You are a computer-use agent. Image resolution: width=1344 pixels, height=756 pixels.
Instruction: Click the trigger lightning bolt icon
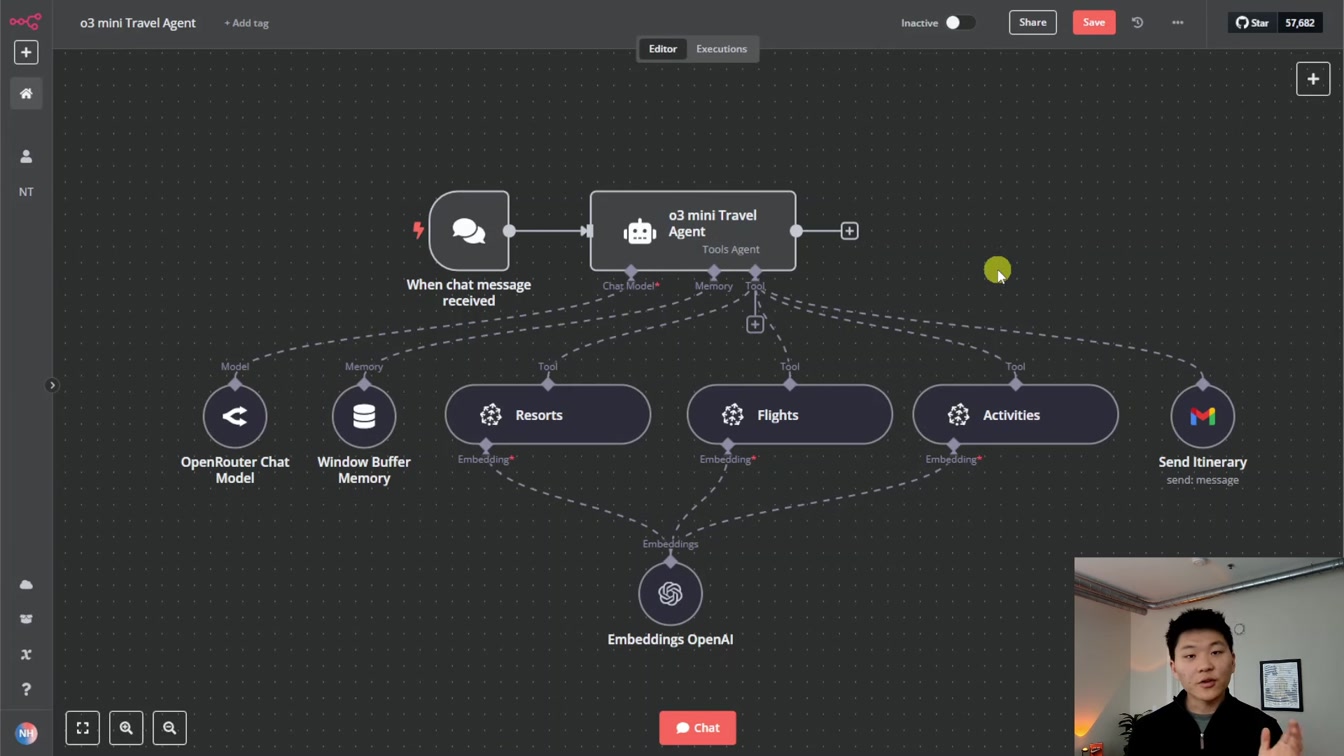pyautogui.click(x=418, y=231)
